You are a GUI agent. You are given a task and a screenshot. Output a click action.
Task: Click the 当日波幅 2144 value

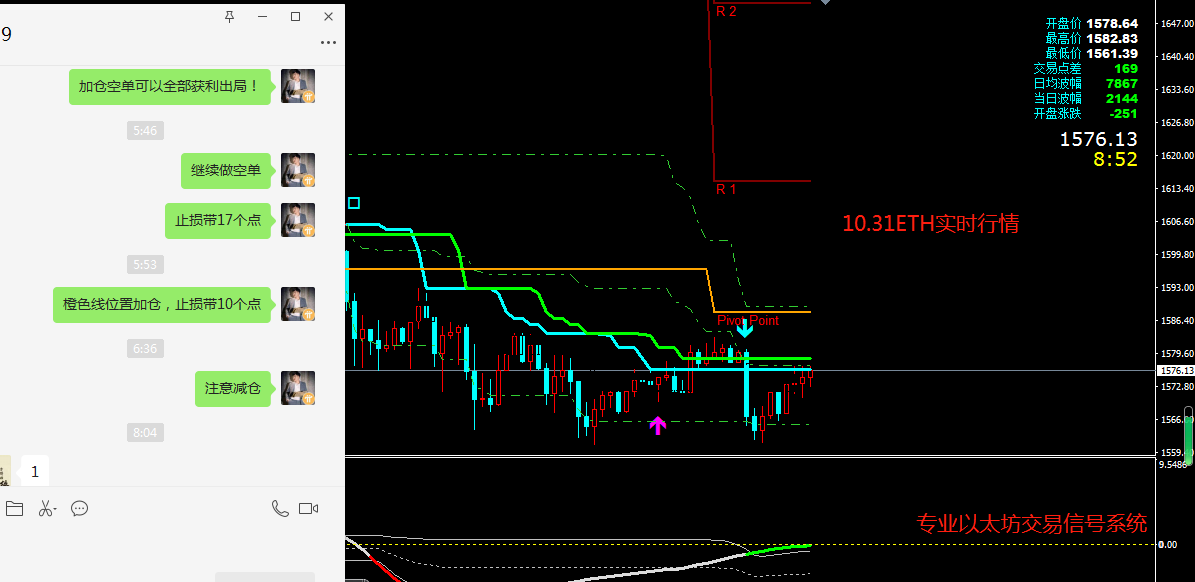[1121, 99]
